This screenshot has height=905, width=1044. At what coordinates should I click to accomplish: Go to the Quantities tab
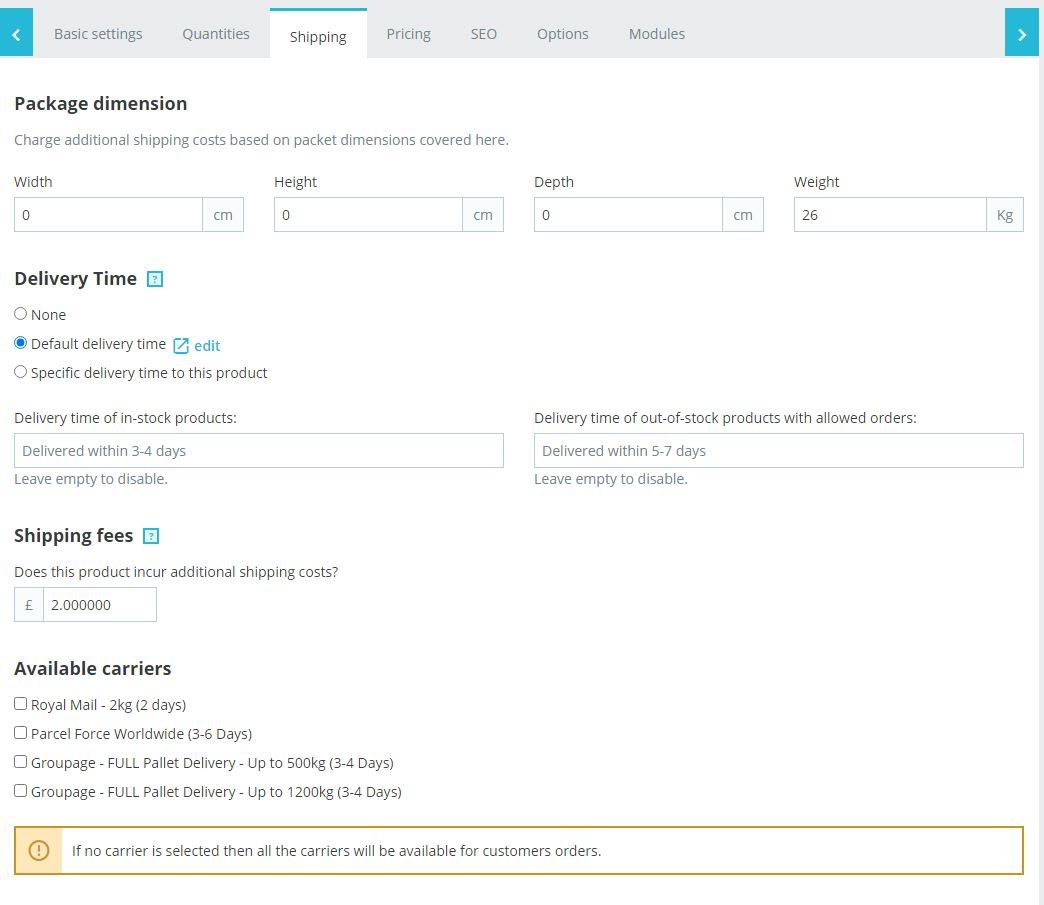coord(216,34)
